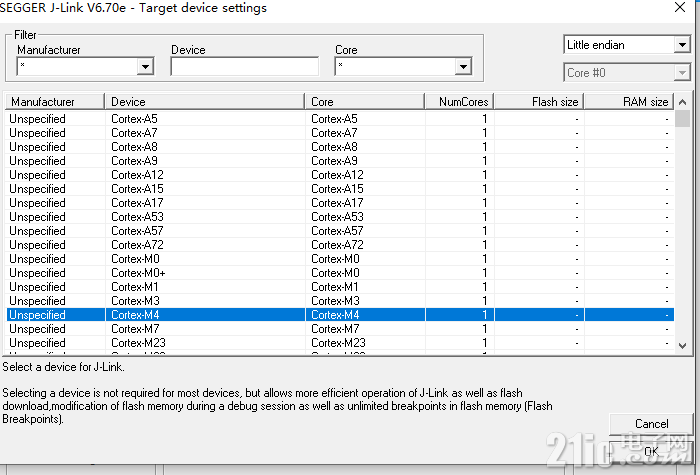The image size is (700, 475).
Task: Select the Cortex-A17 device row
Action: [x=340, y=203]
